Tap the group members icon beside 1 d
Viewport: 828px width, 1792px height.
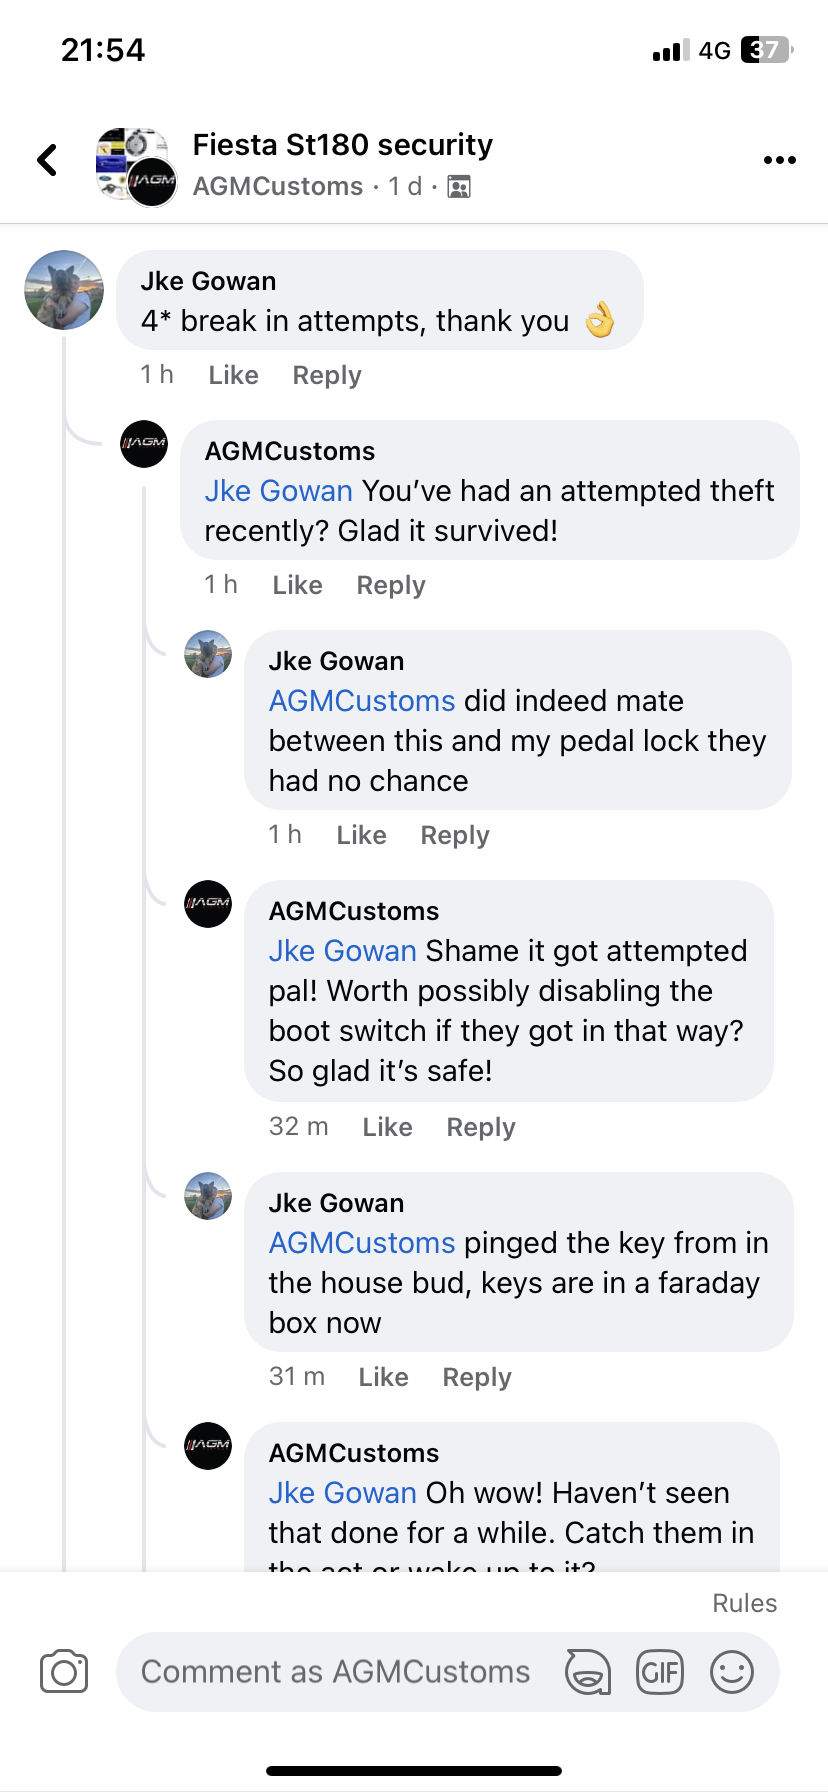pos(459,187)
